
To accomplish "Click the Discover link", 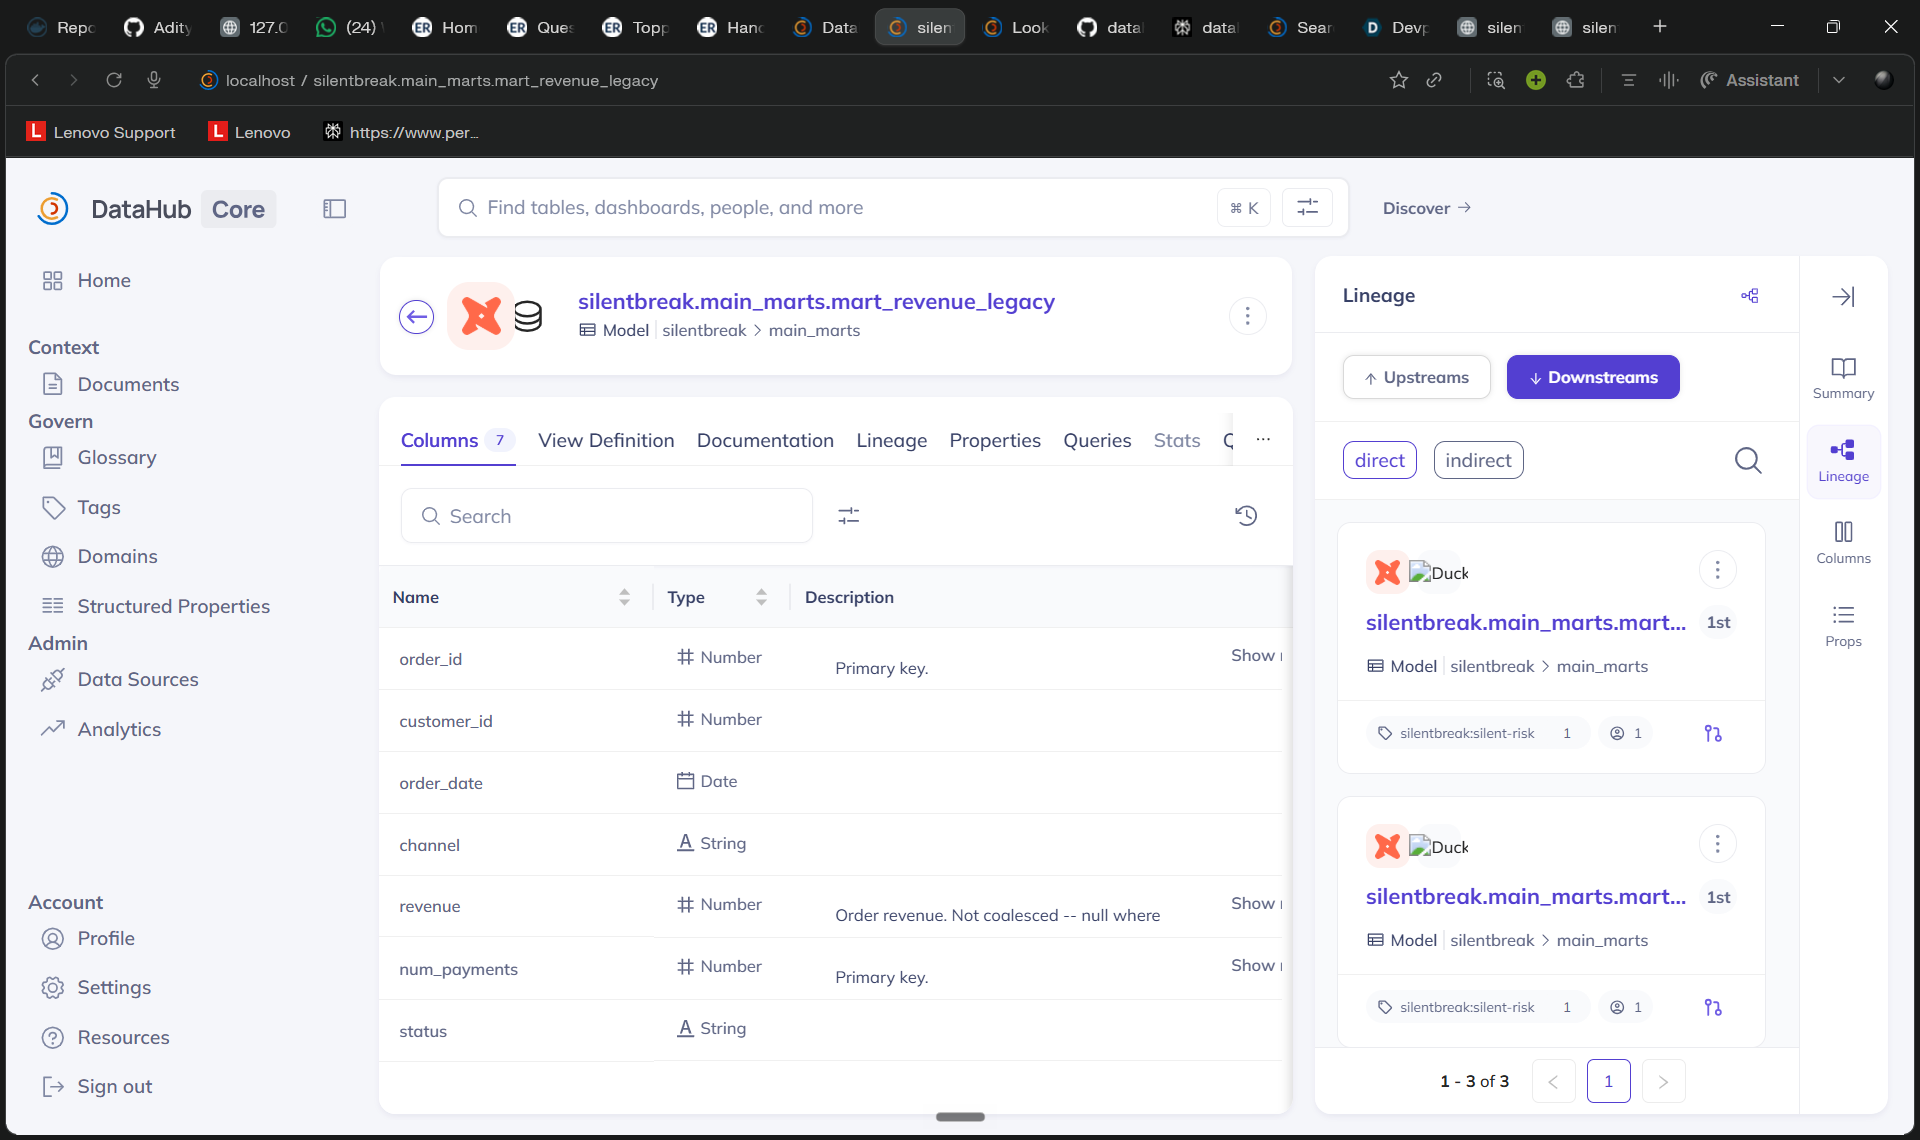I will pyautogui.click(x=1426, y=208).
